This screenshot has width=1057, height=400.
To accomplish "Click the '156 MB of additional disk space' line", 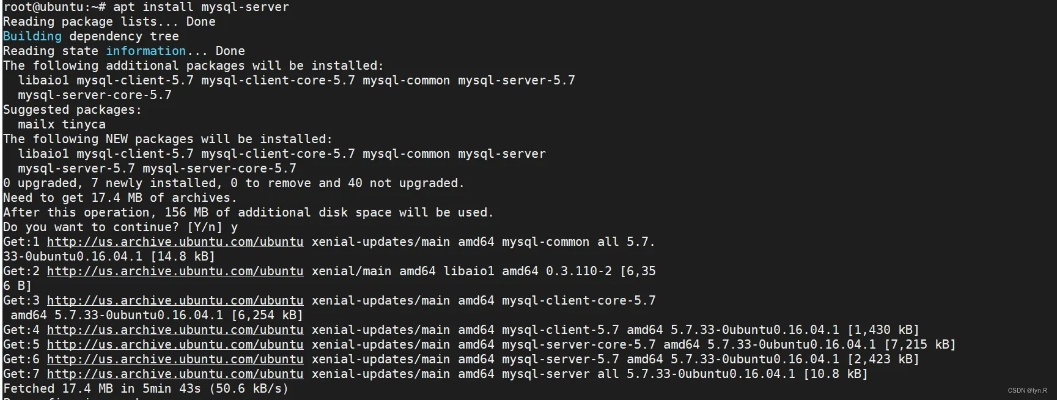I will tap(248, 212).
